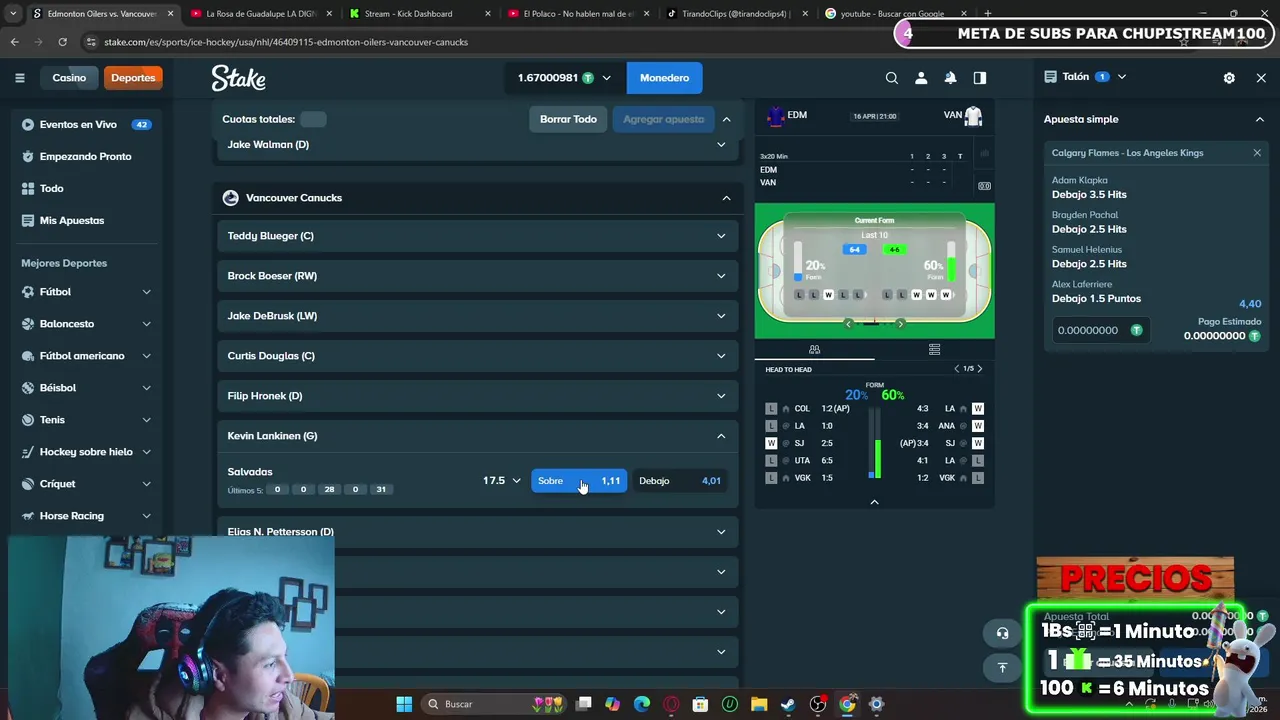
Task: Expand Brock Boeser (RW) row
Action: point(477,276)
